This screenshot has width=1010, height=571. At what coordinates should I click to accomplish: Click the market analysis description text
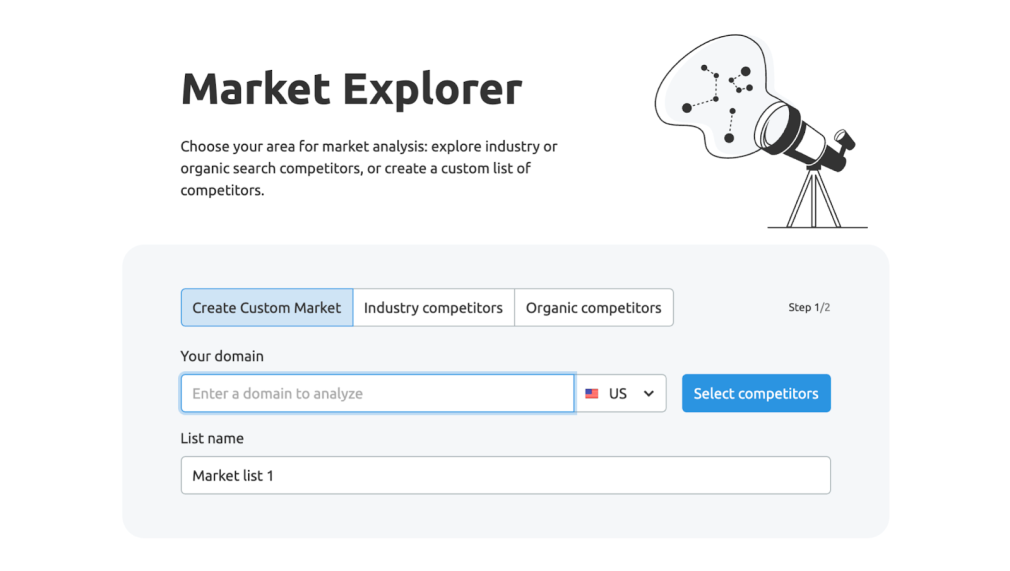coord(369,168)
